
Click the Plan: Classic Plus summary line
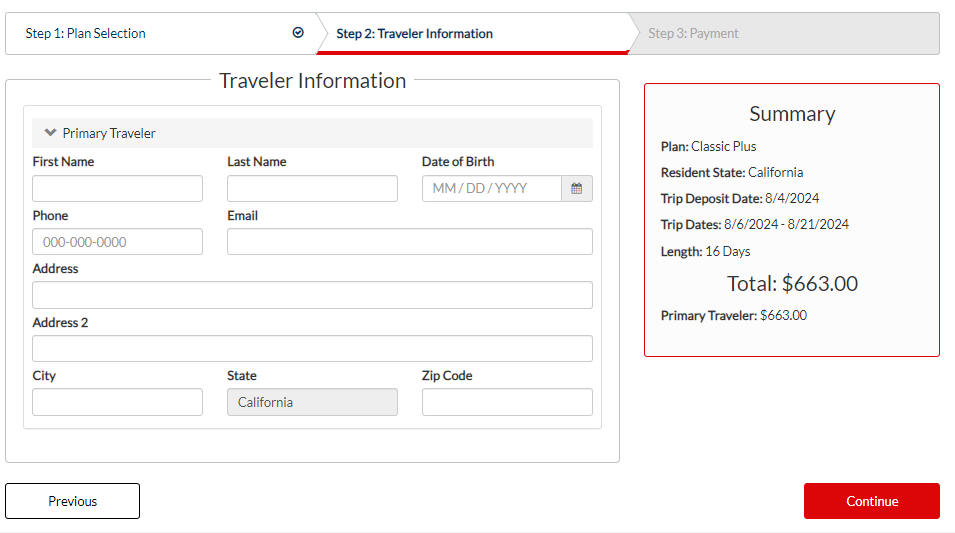pos(708,146)
